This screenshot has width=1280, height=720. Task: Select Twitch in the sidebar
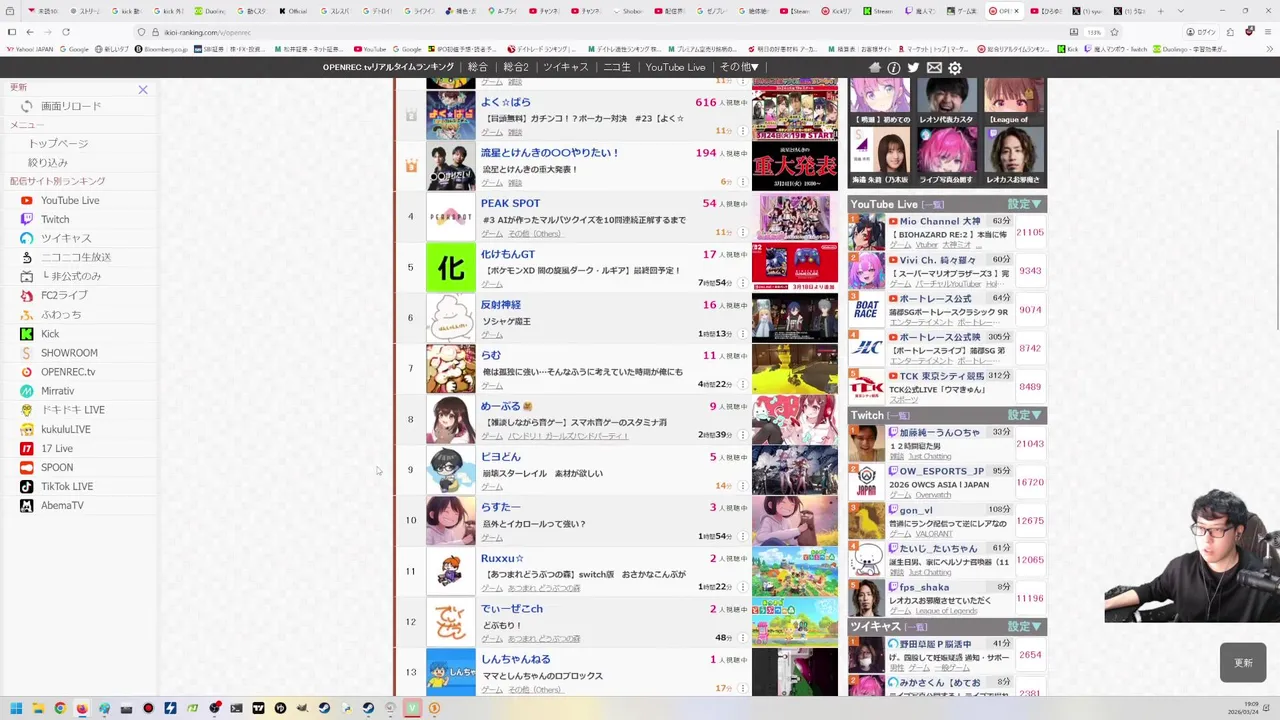[55, 219]
